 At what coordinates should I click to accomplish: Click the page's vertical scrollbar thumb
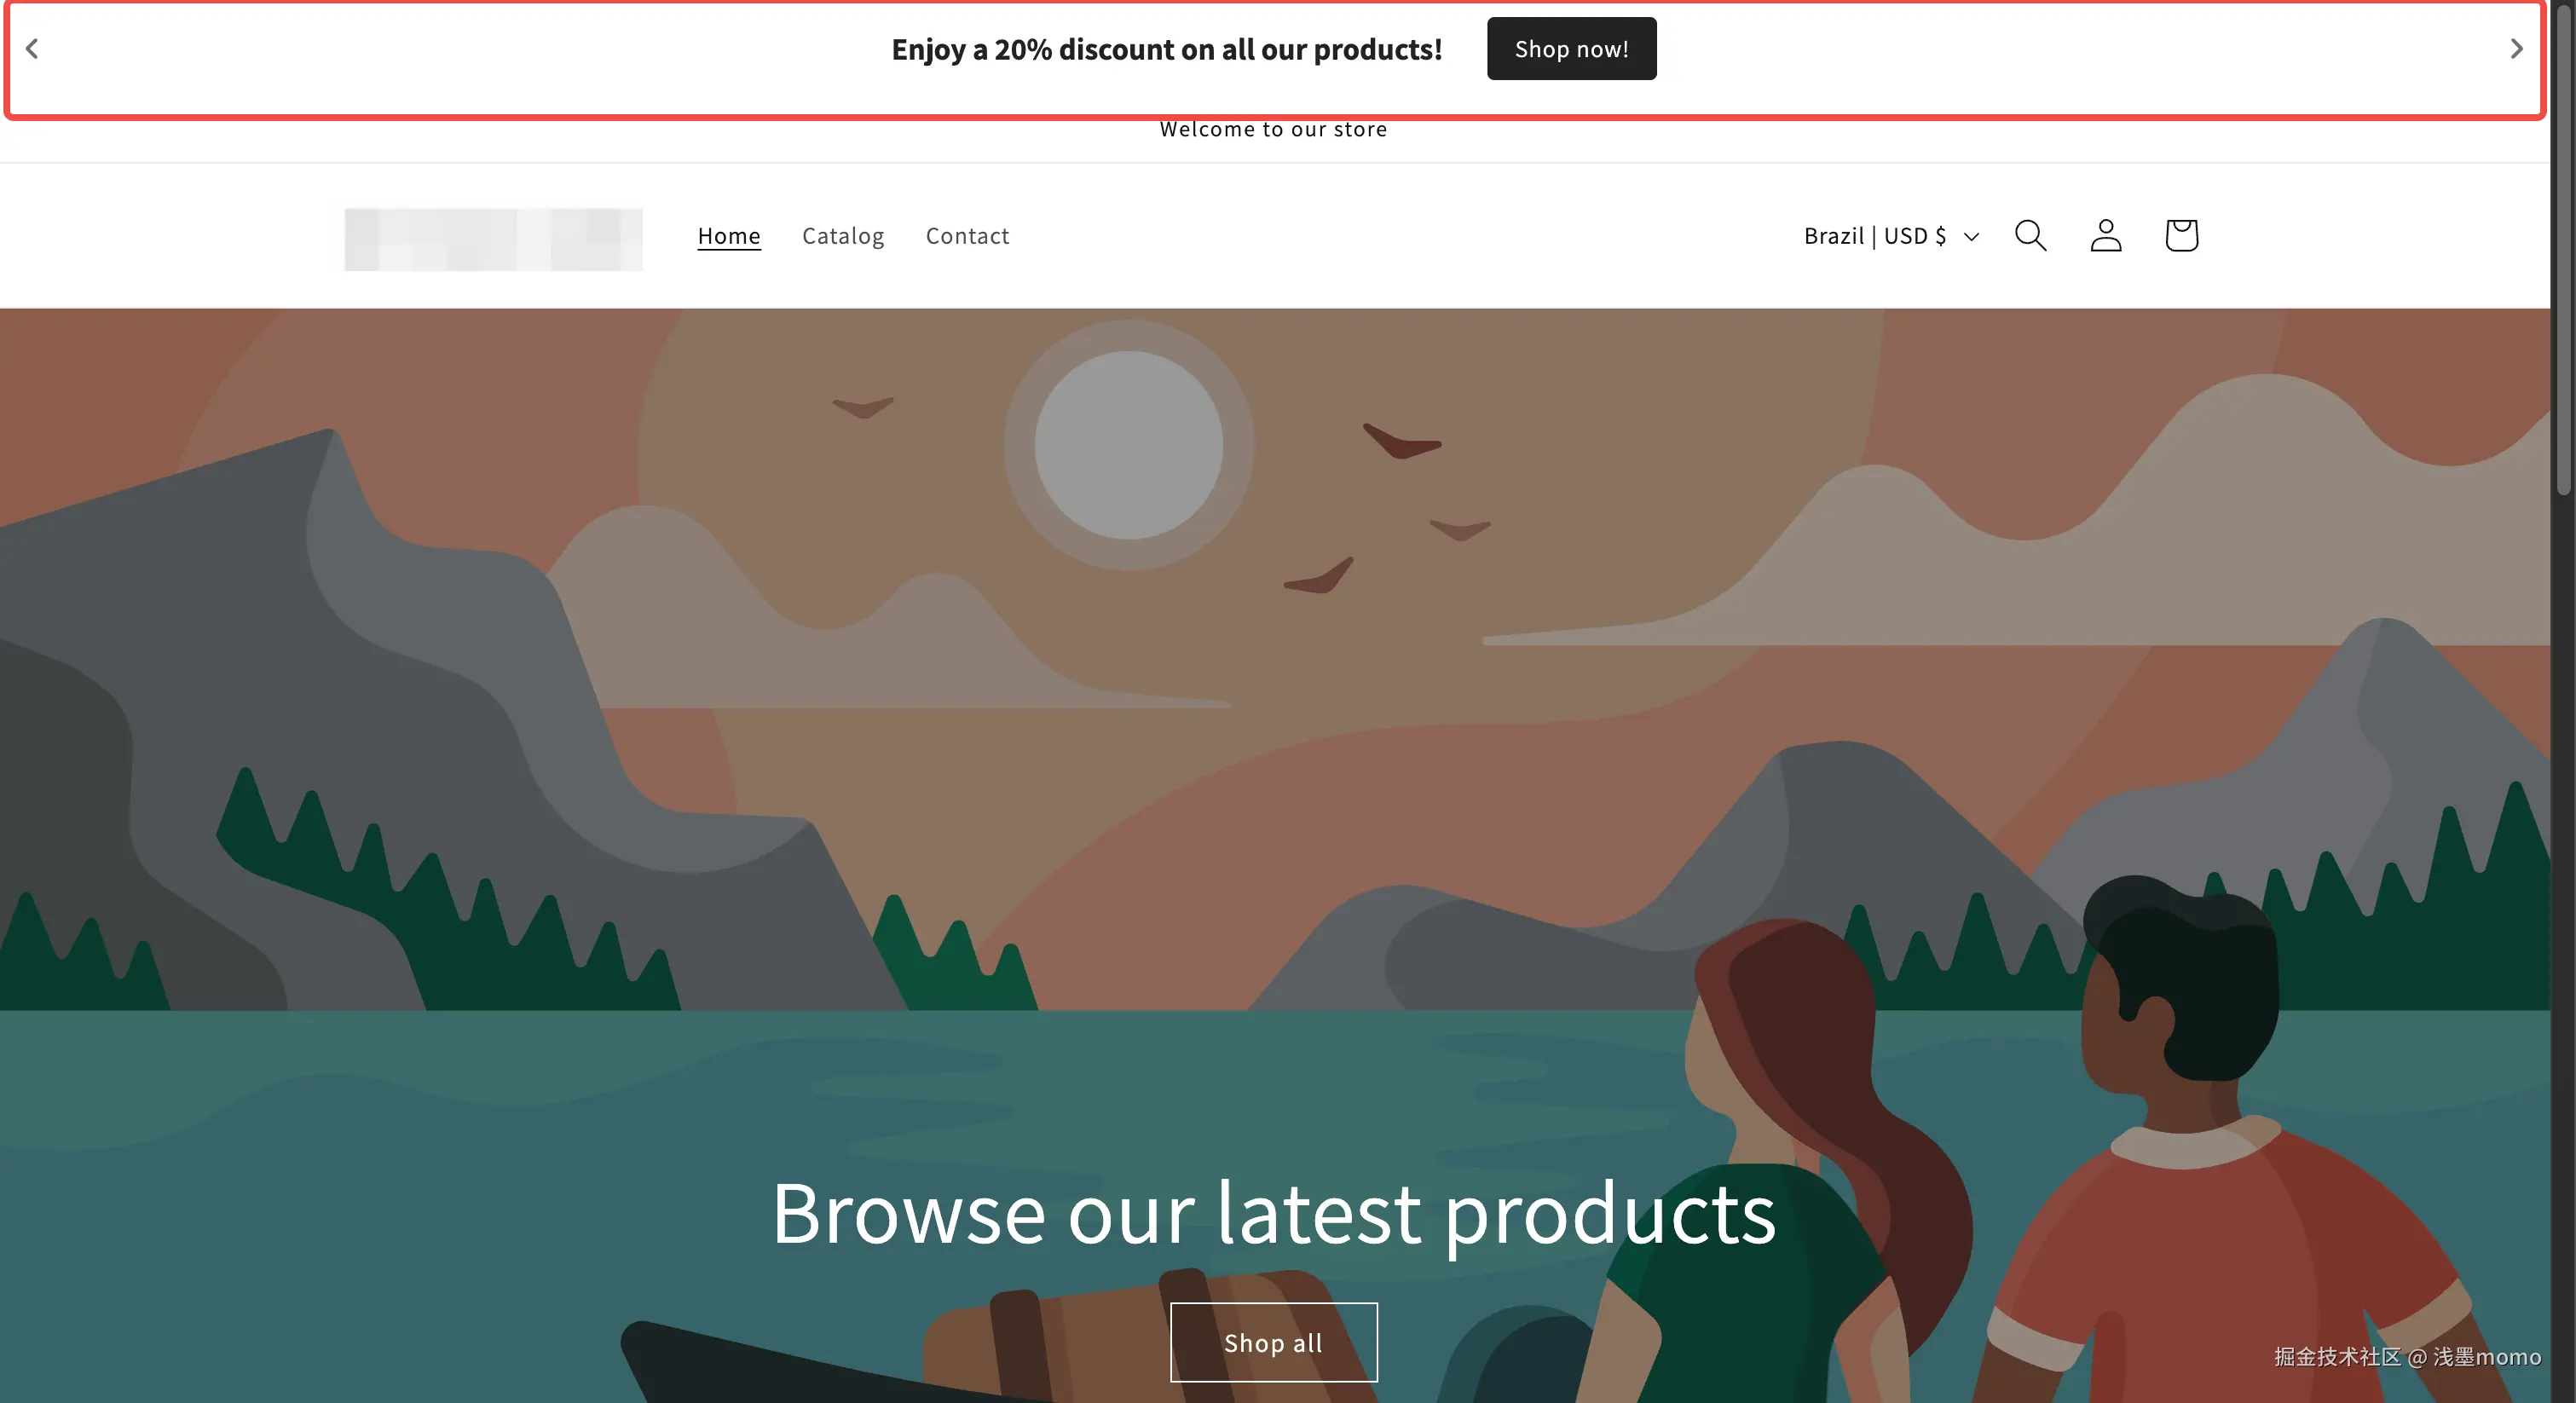[2563, 250]
